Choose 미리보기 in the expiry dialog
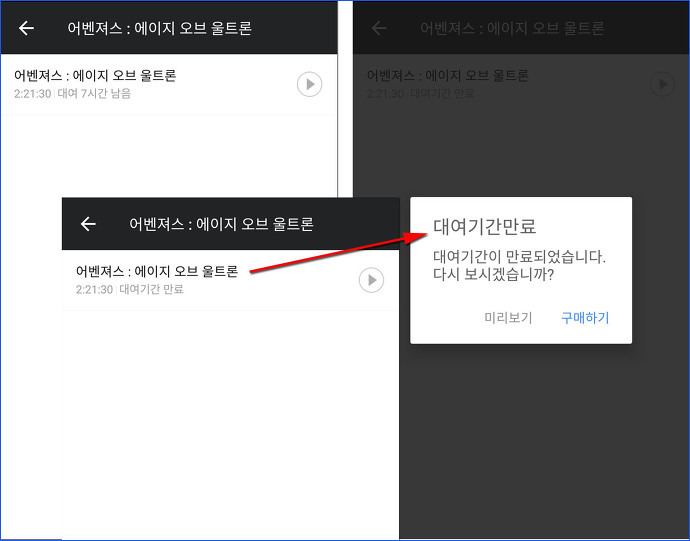 pyautogui.click(x=508, y=317)
